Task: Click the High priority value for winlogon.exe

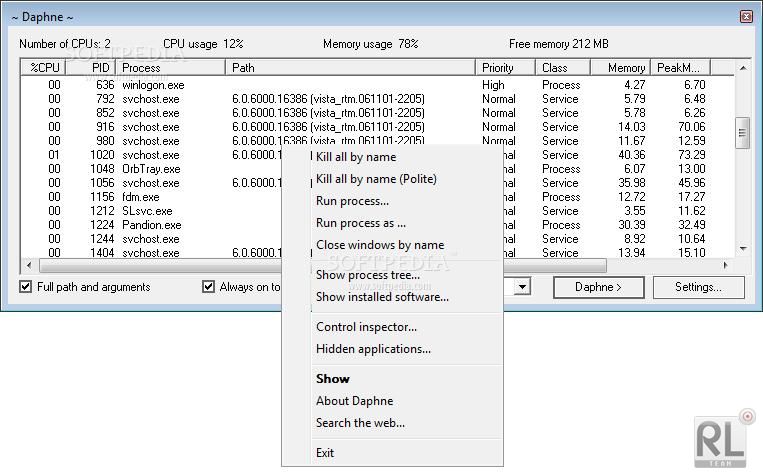Action: [x=493, y=85]
